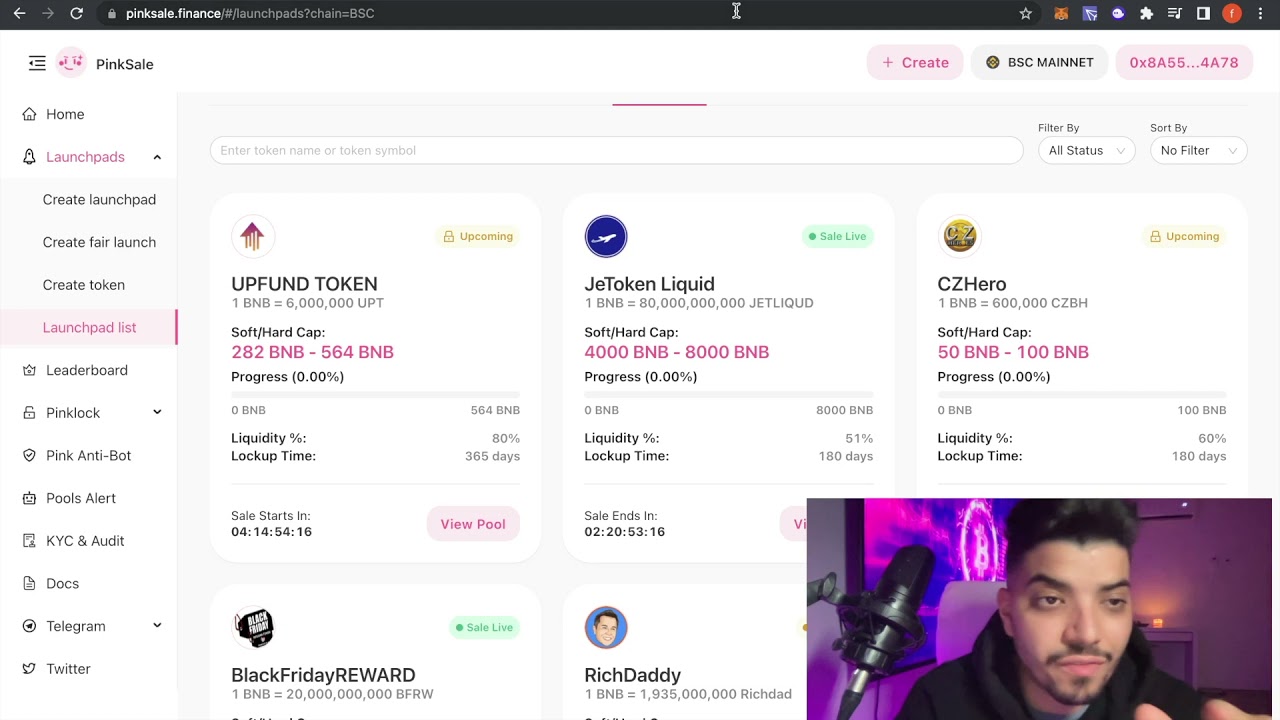Click the CZHero title text
The image size is (1280, 720).
[972, 284]
